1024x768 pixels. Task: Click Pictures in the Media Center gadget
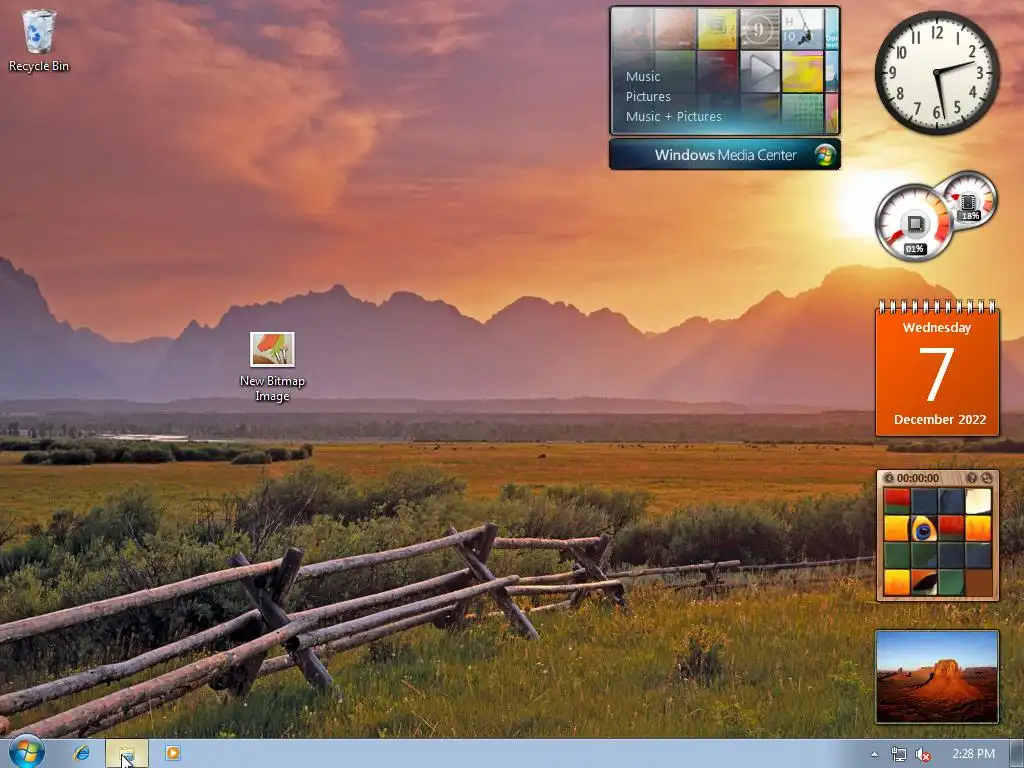[x=648, y=97]
